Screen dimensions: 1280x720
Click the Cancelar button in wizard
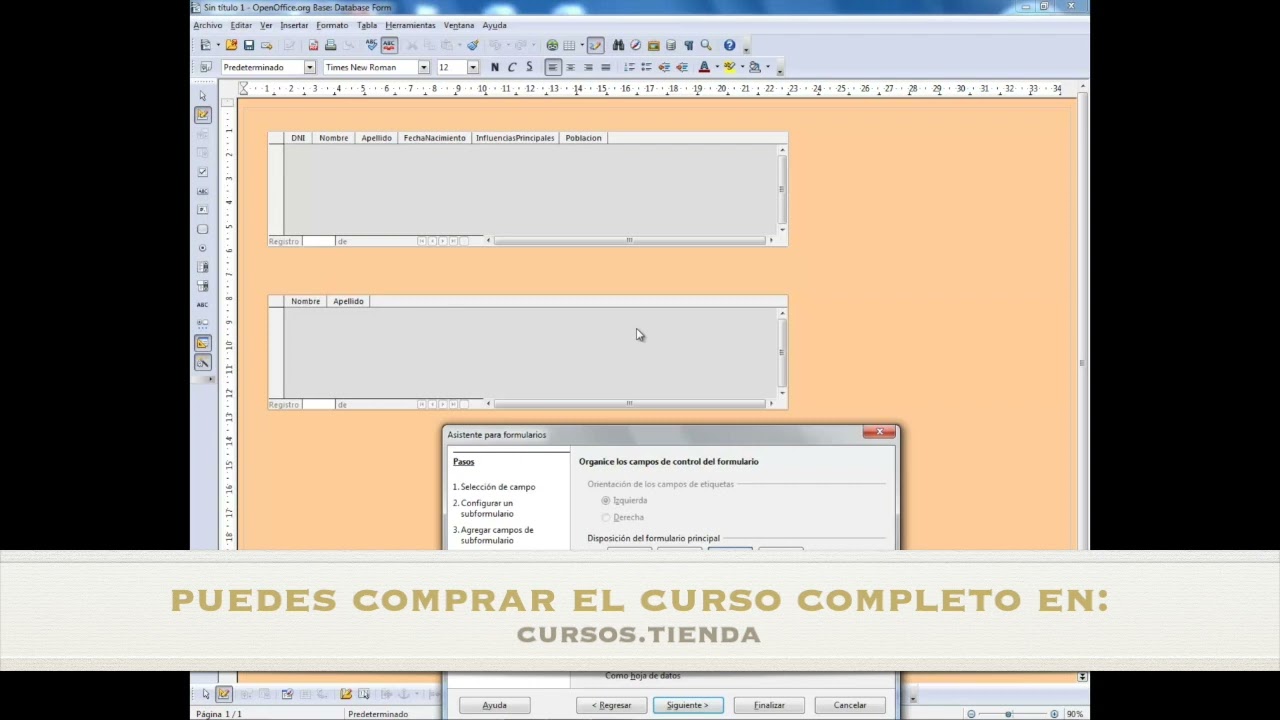tap(850, 705)
